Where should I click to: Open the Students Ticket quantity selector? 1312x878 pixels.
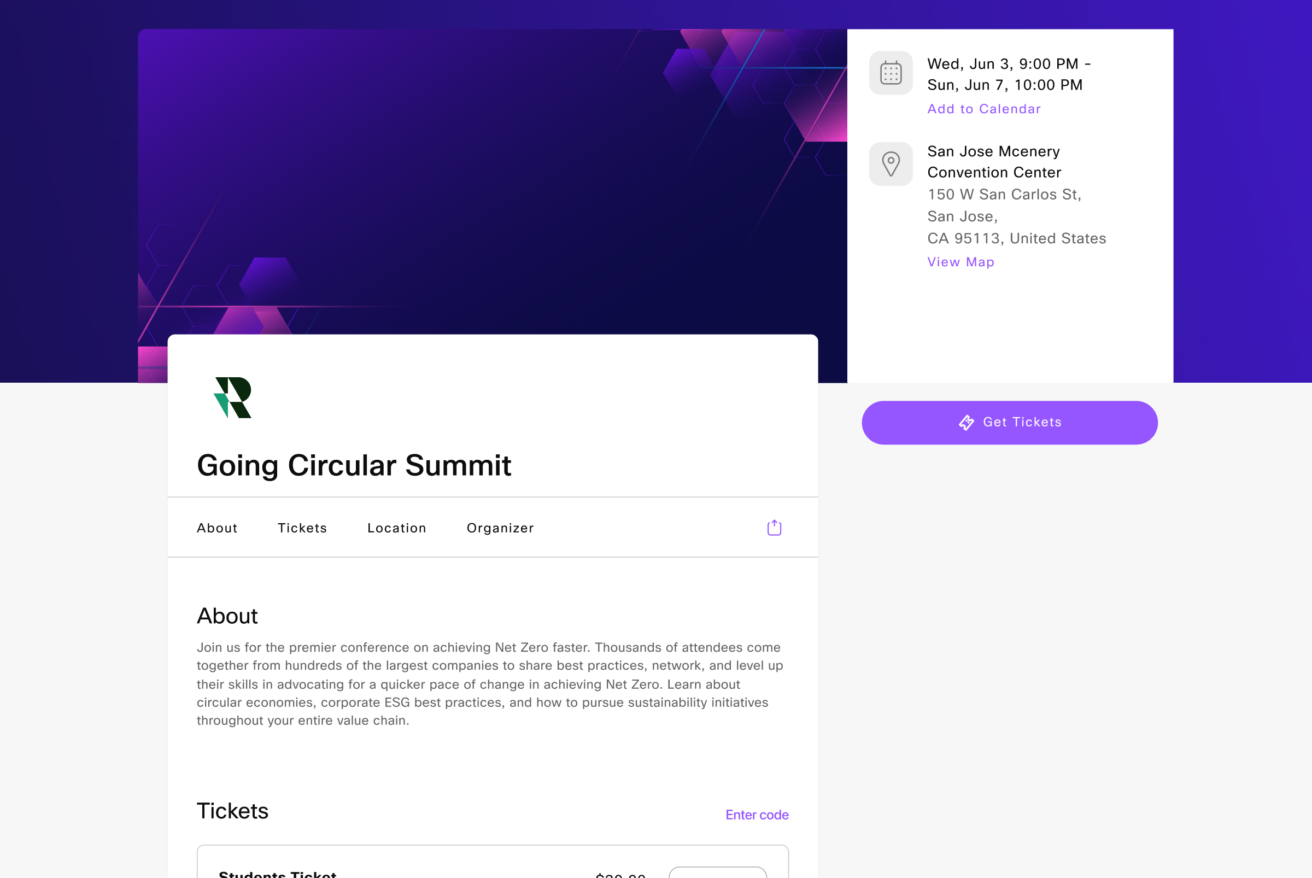(718, 872)
